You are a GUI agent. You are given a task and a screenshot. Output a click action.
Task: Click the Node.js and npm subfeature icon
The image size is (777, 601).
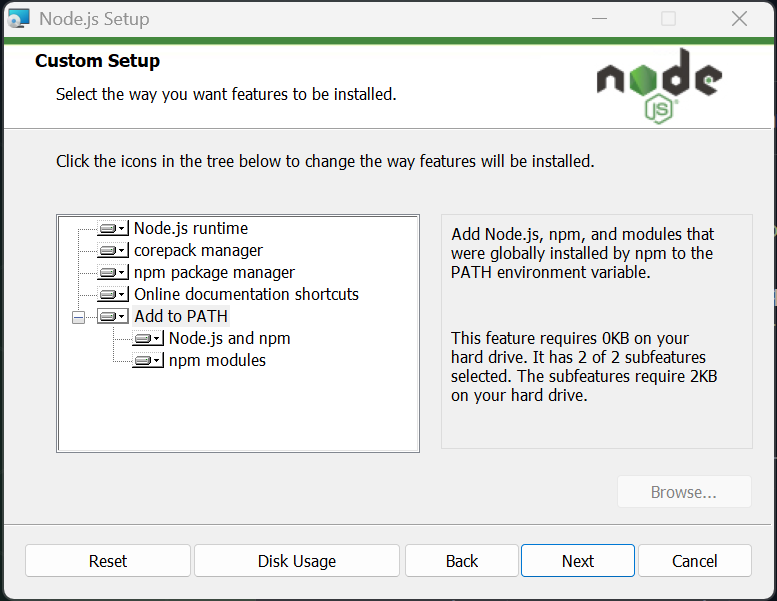(x=147, y=338)
